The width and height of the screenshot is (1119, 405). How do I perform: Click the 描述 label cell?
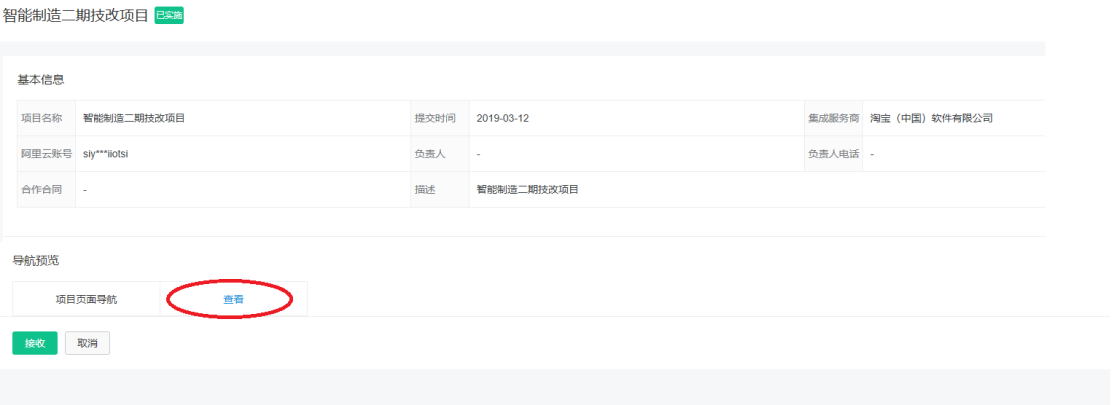pyautogui.click(x=440, y=190)
